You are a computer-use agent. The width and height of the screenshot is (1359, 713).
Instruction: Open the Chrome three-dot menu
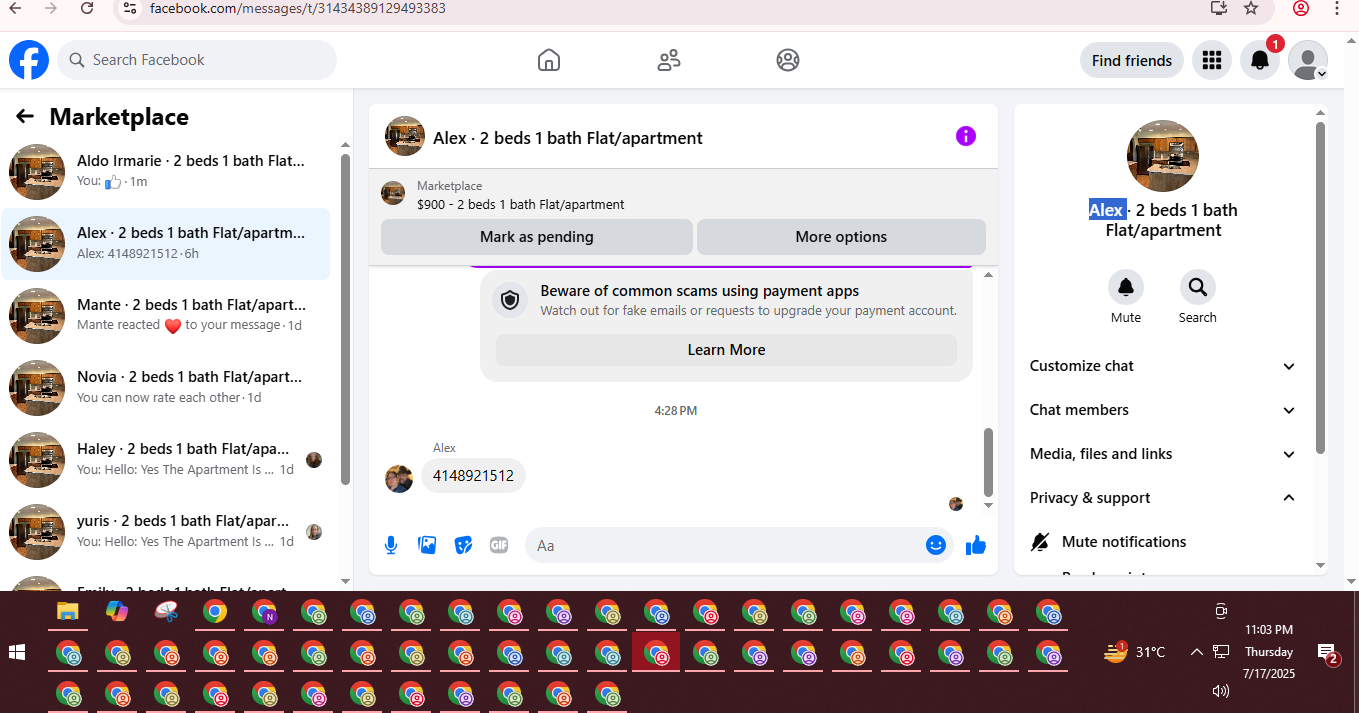(x=1337, y=8)
